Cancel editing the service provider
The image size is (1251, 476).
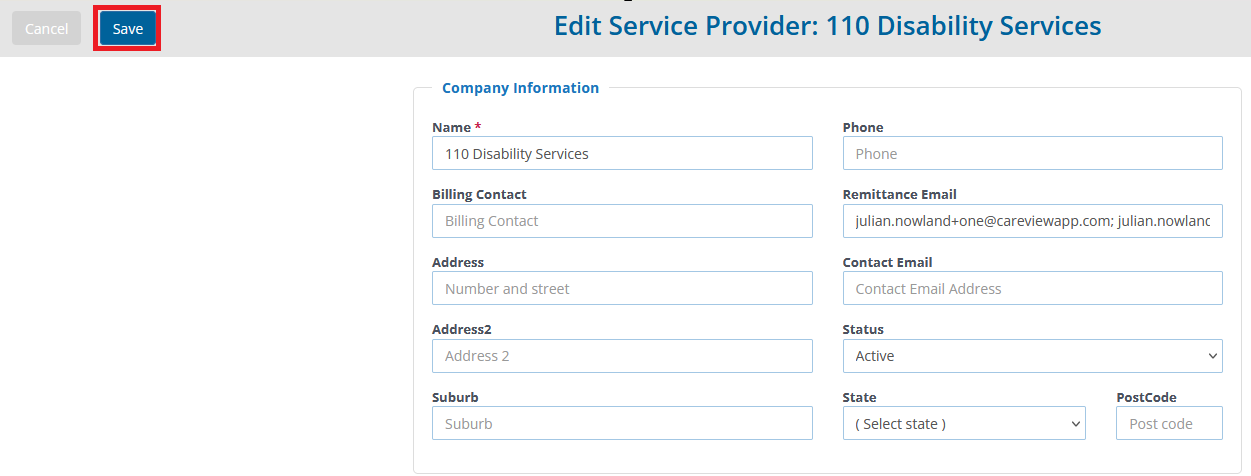(46, 29)
